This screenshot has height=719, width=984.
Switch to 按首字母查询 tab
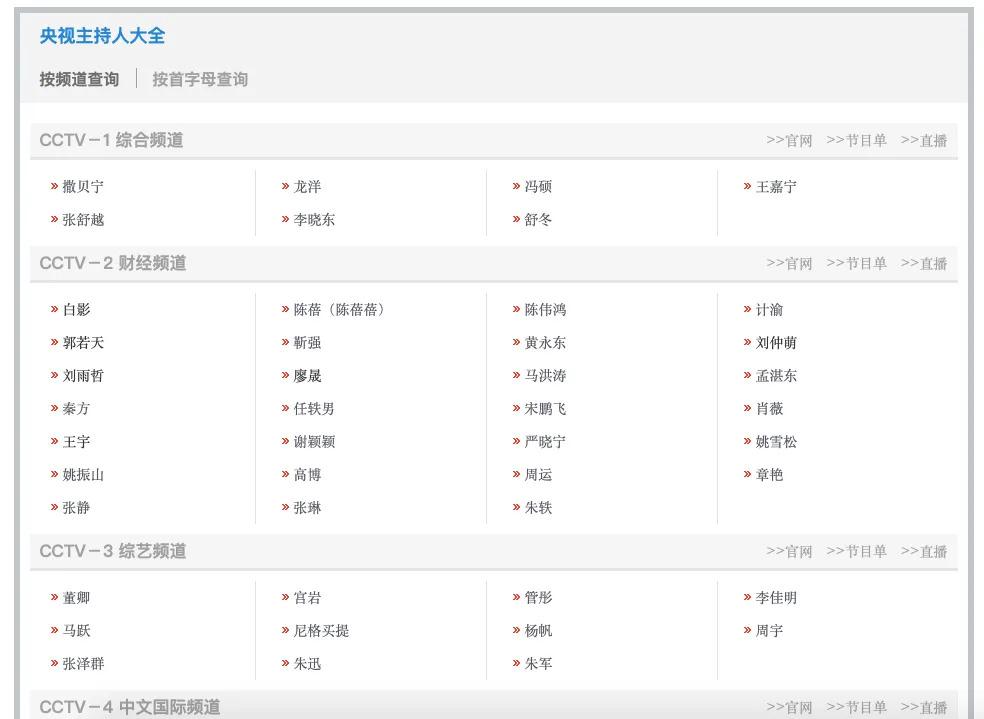click(x=200, y=80)
